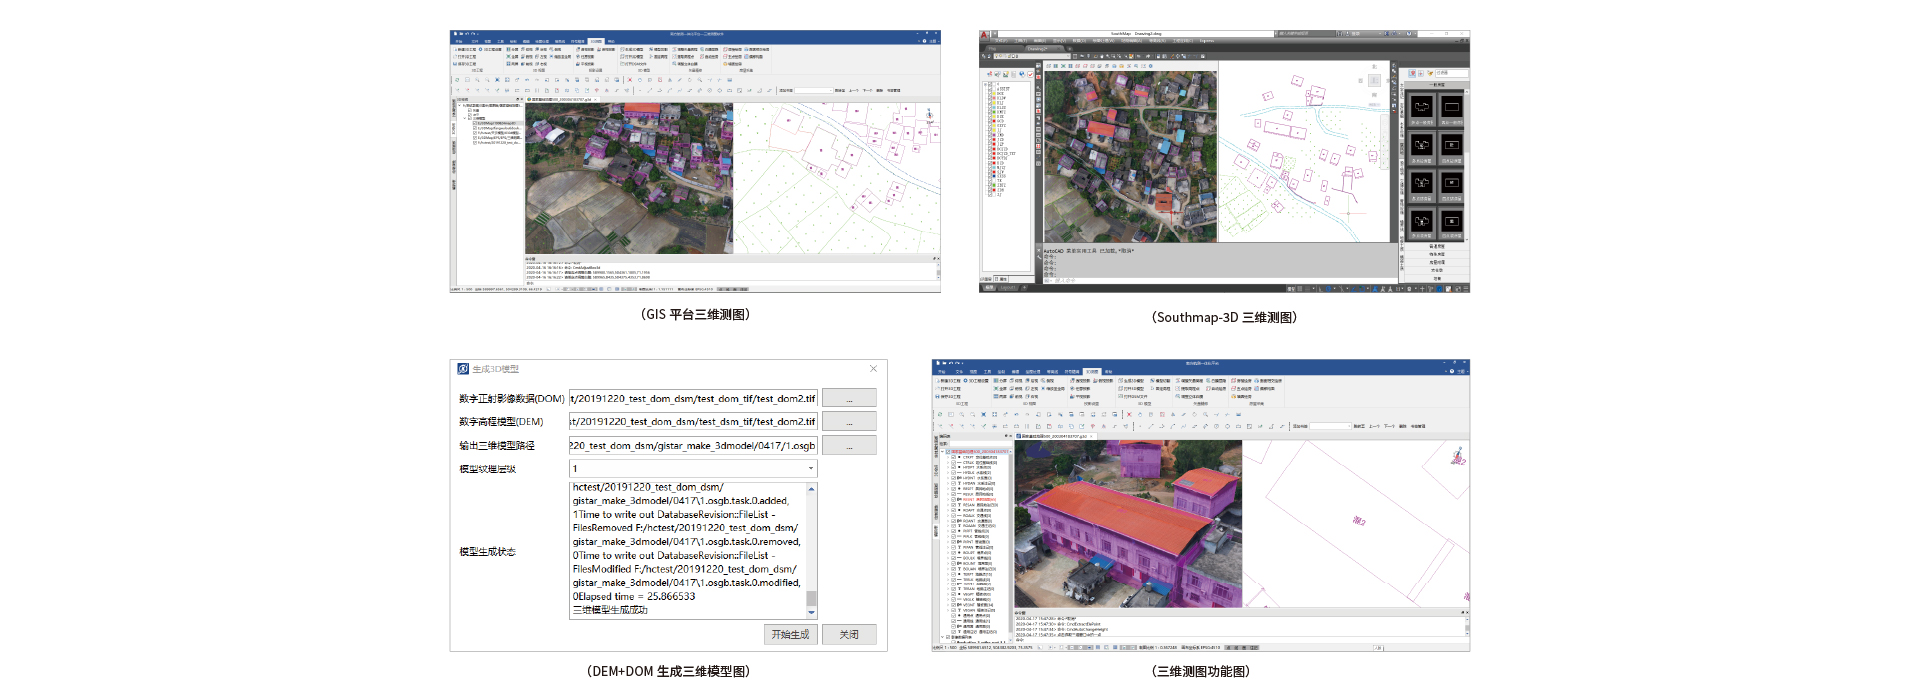
Task: Click the 开始生成 button
Action: 790,635
